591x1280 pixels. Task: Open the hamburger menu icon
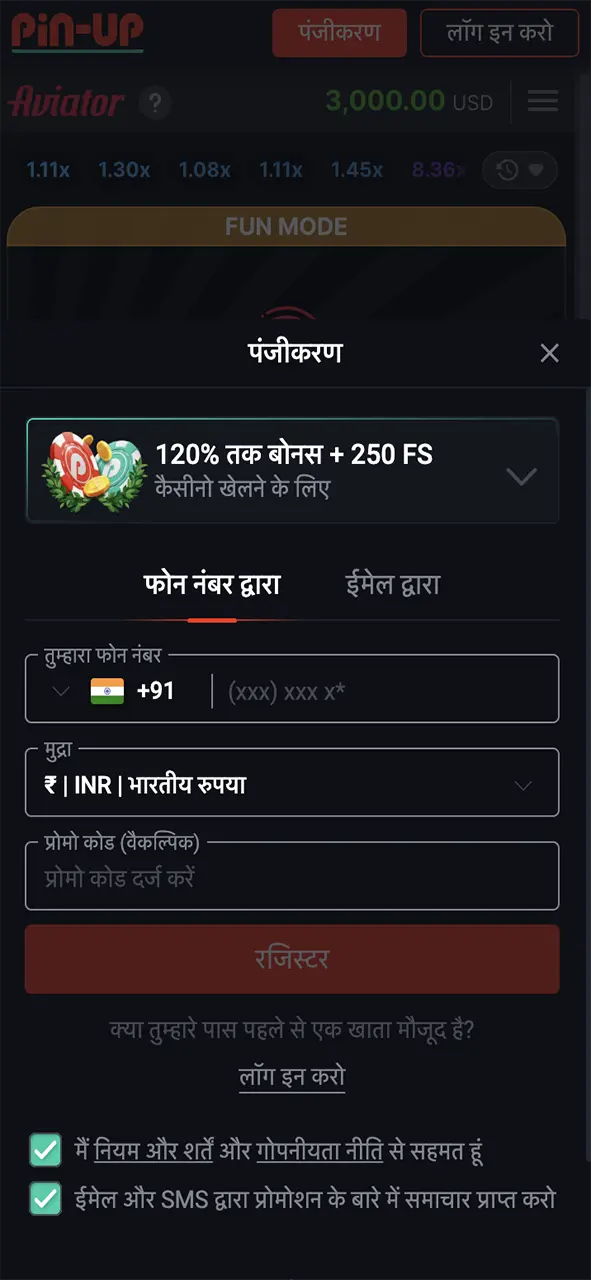coord(543,101)
